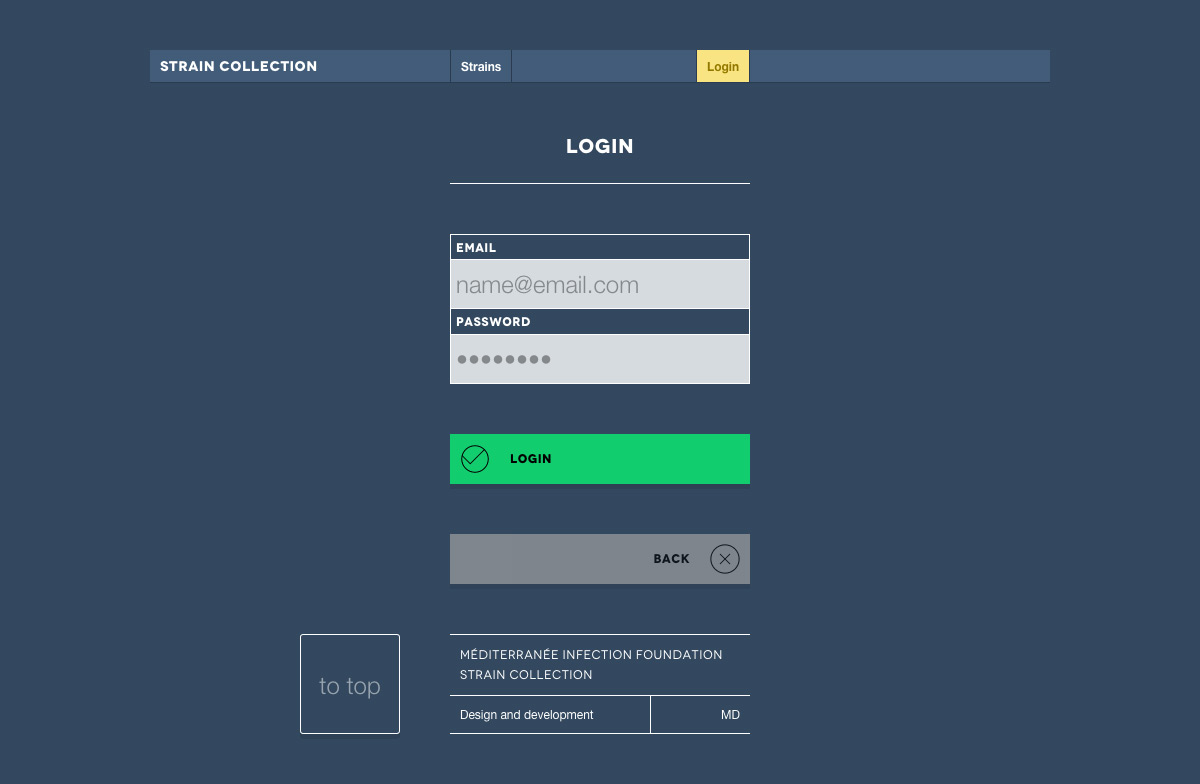The image size is (1200, 784).
Task: Open the Strains menu item
Action: 481,67
